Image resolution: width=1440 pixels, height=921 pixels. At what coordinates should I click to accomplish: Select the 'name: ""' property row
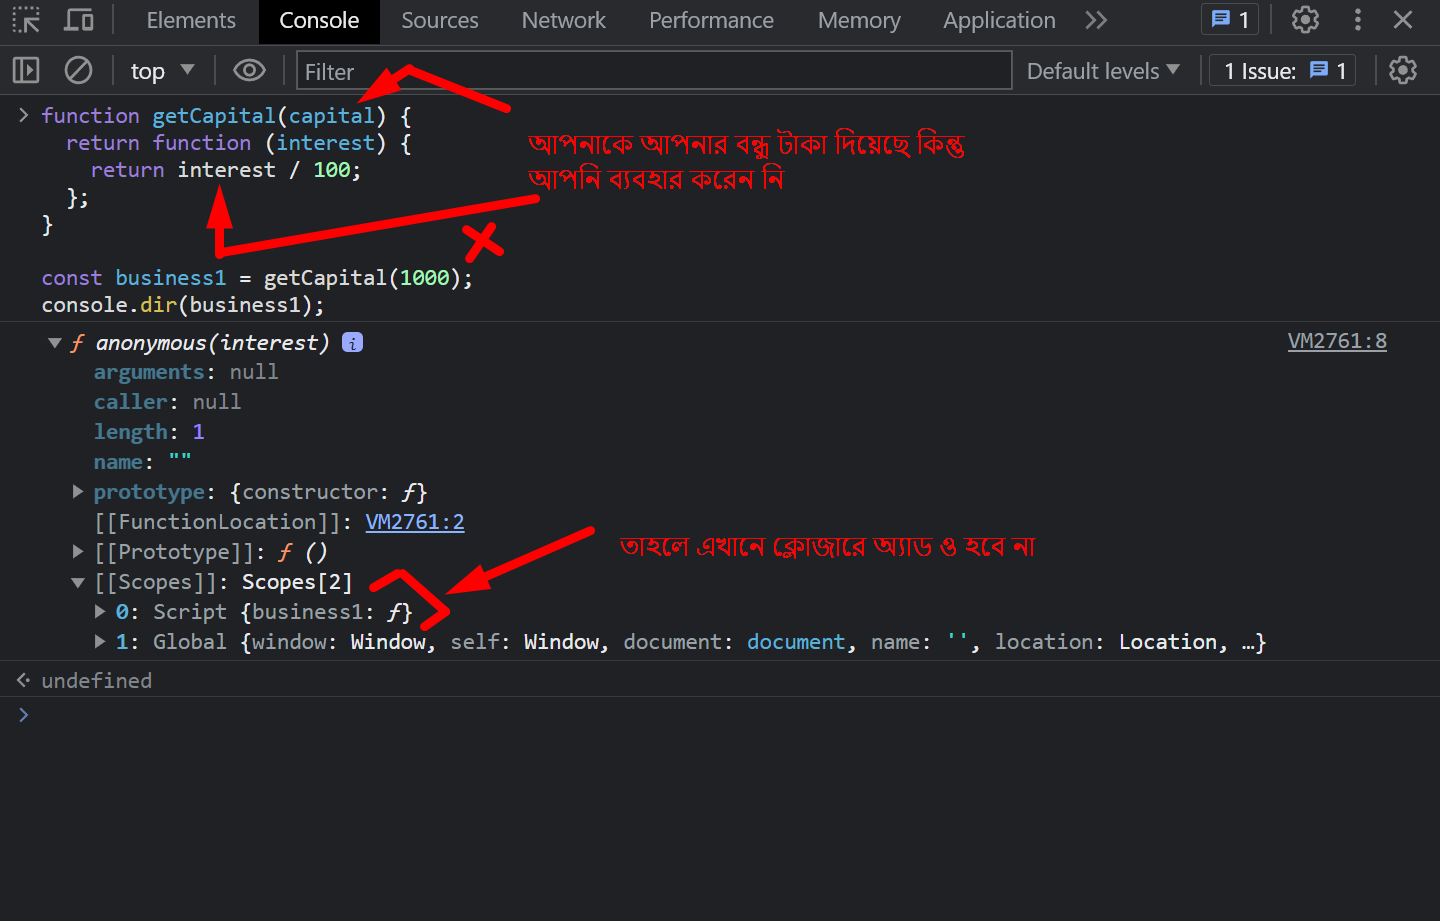(x=142, y=462)
